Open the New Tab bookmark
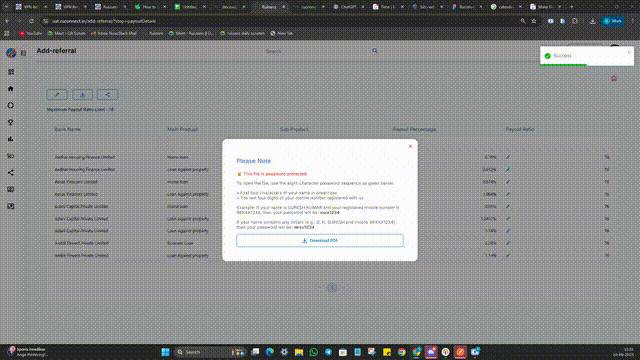 [282, 33]
